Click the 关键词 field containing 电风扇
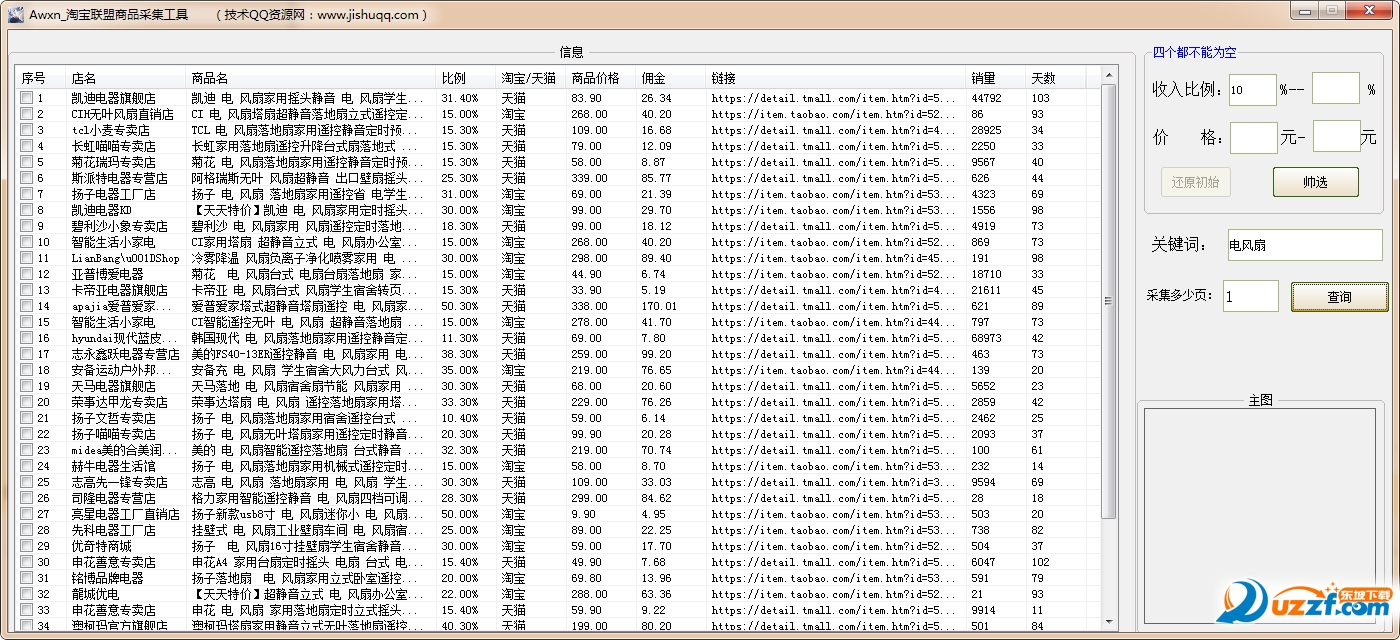Image resolution: width=1400 pixels, height=640 pixels. tap(1304, 245)
